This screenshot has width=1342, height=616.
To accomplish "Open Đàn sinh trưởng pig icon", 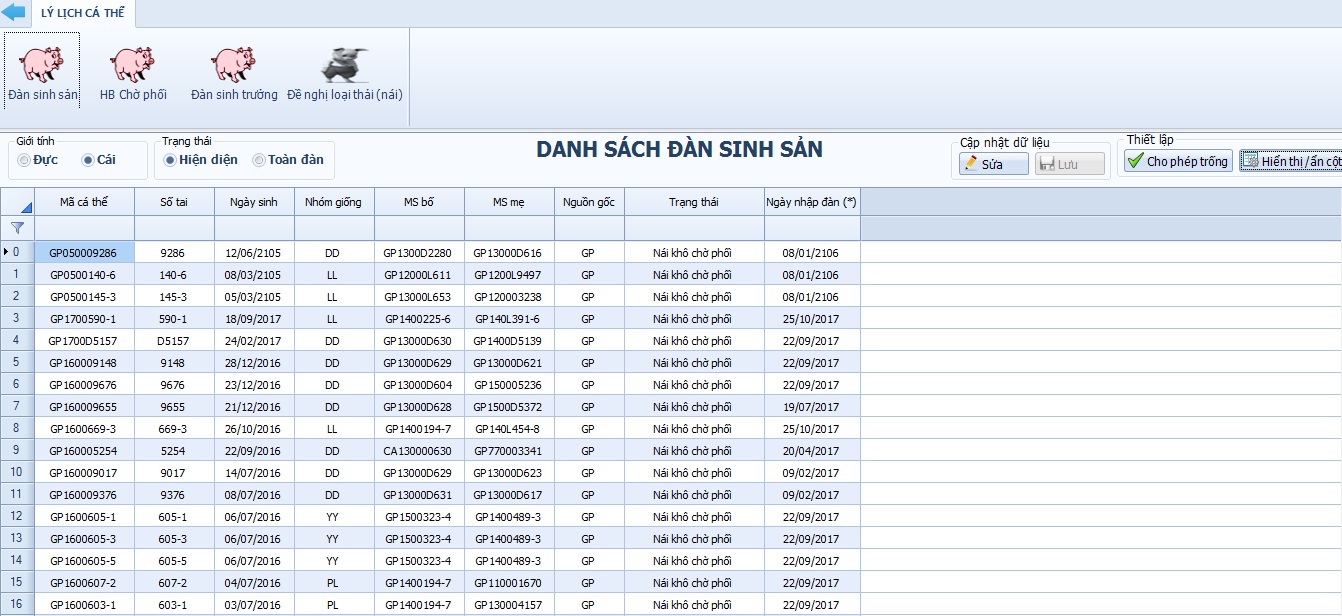I will pos(234,65).
